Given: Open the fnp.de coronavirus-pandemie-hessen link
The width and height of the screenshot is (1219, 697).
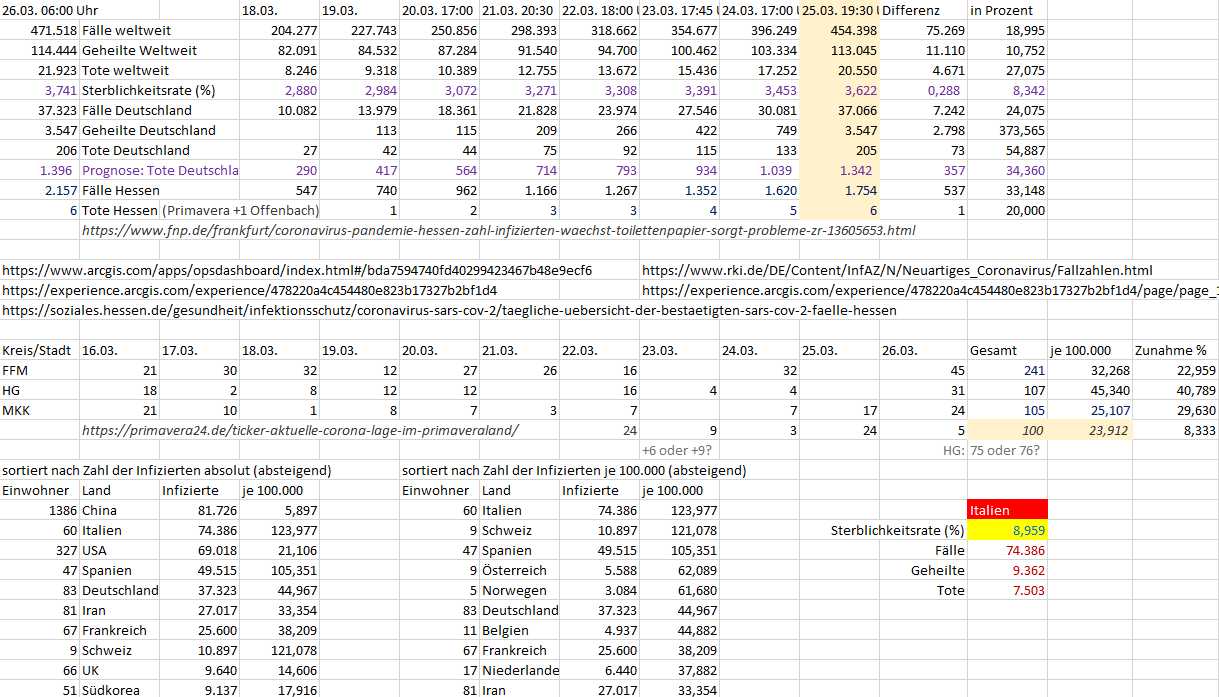Looking at the screenshot, I should [498, 230].
